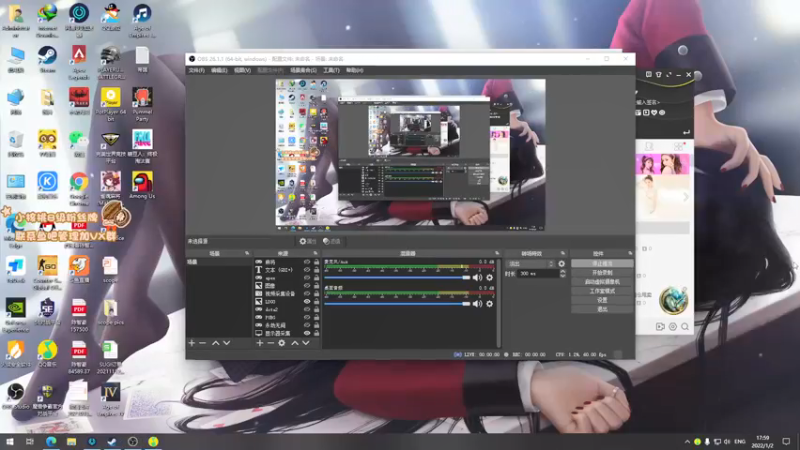Screen dimensions: 800x450
Task: Toggle visibility of 图像 source
Action: click(x=307, y=286)
